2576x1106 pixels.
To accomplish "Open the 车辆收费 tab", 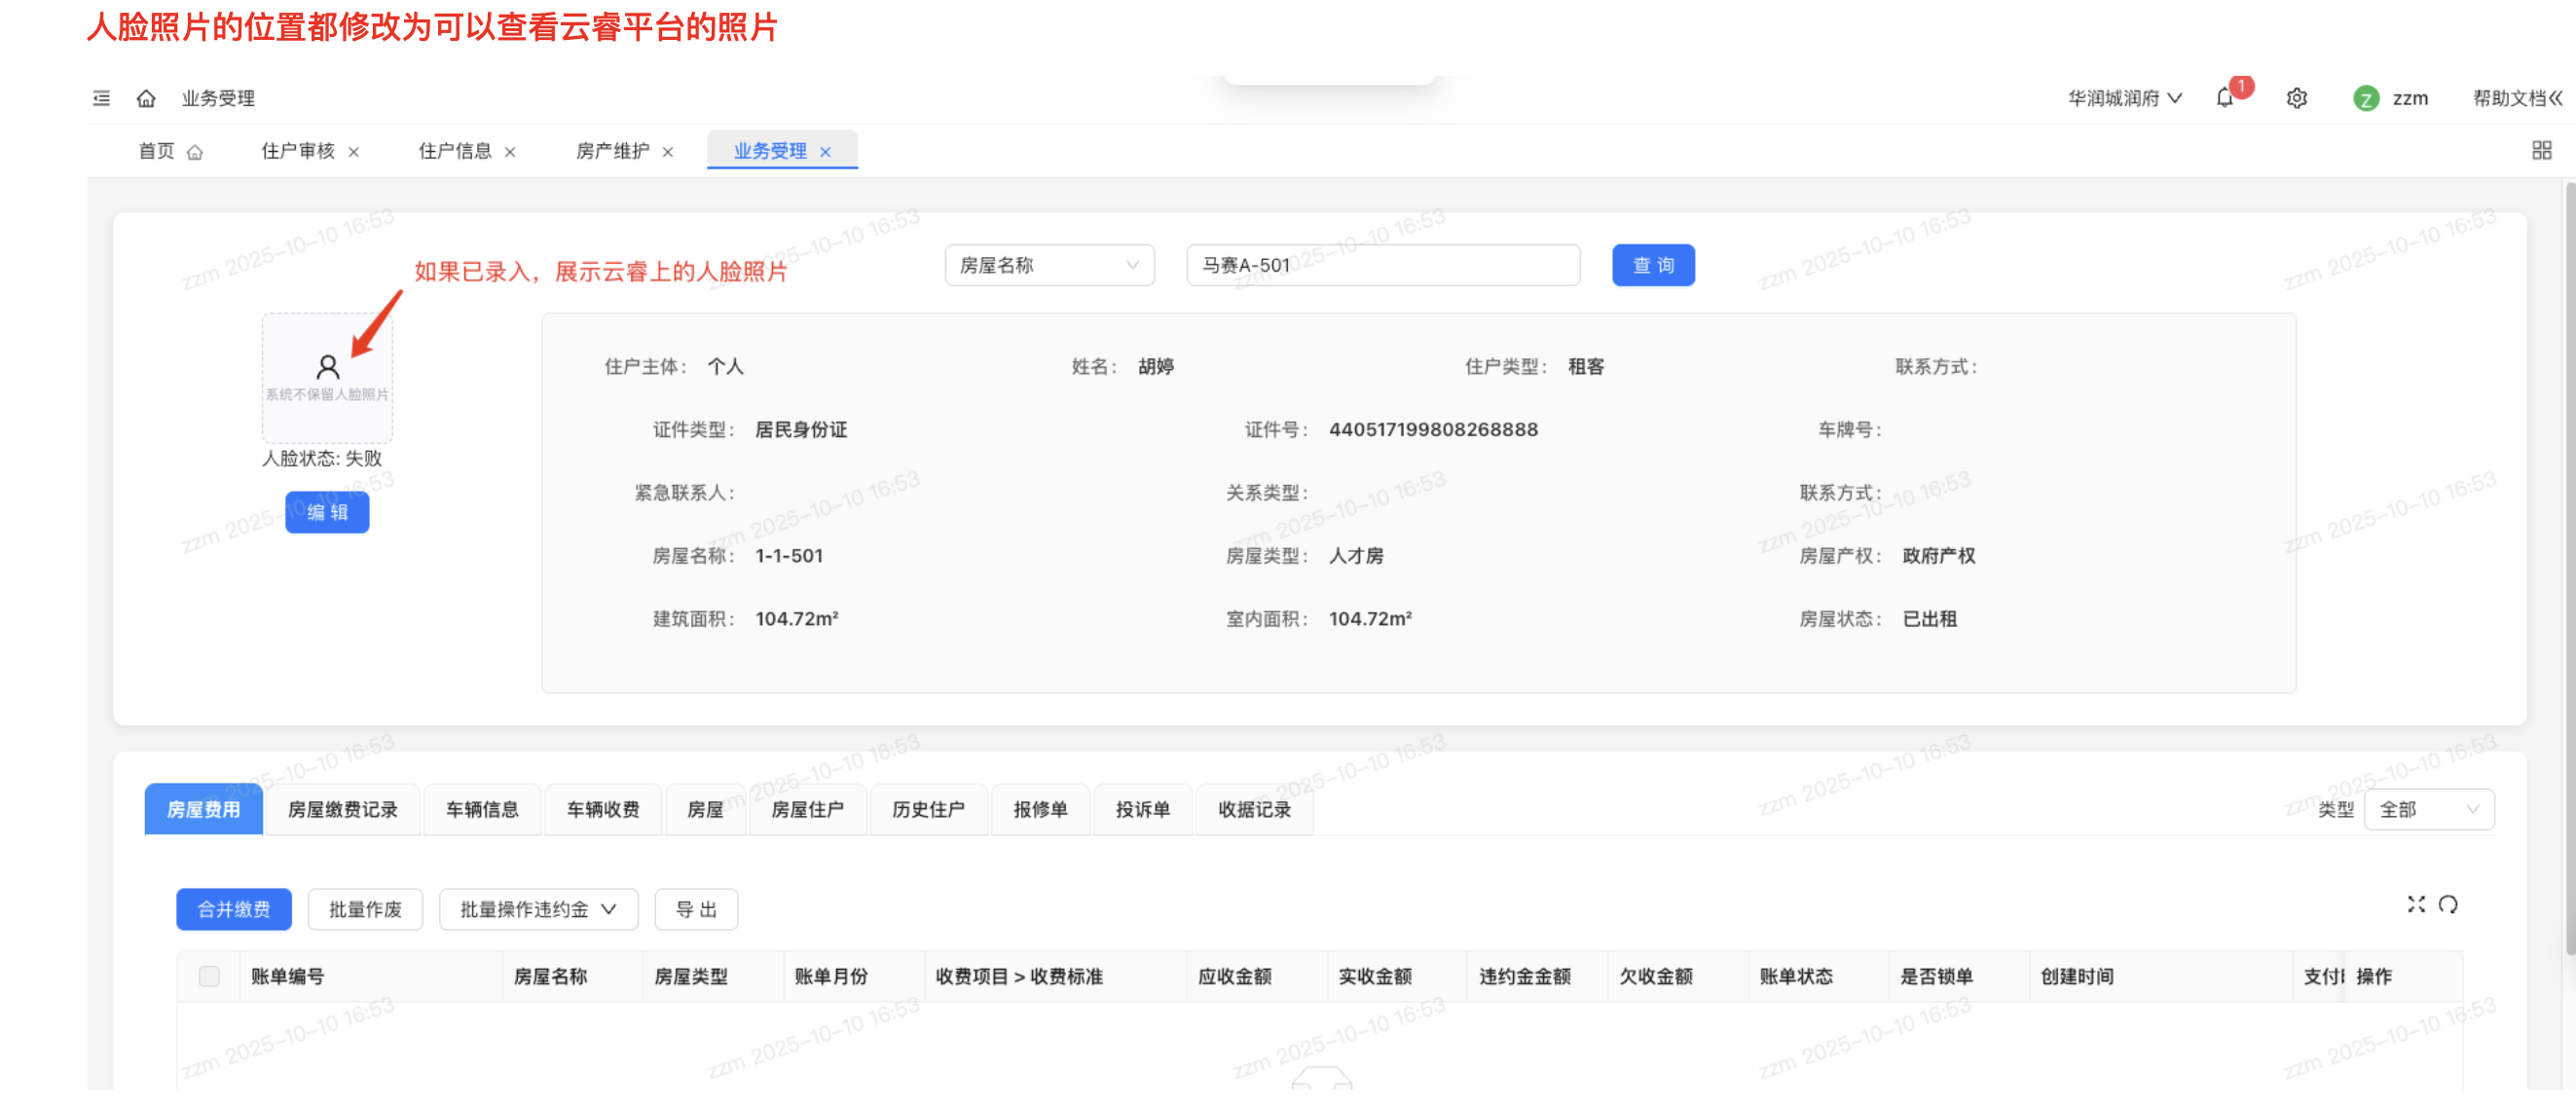I will [603, 809].
